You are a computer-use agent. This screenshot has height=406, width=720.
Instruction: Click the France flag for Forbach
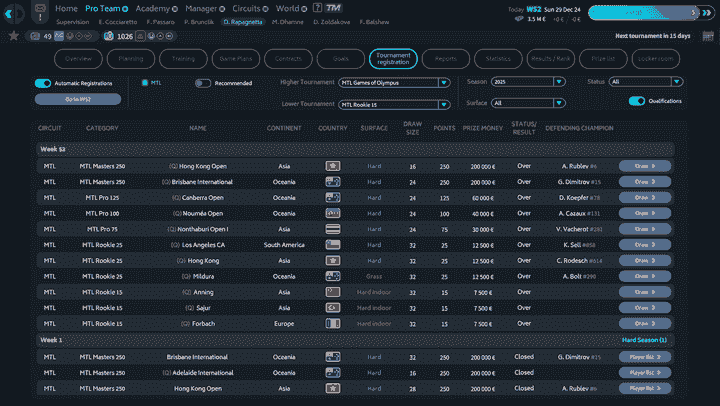click(333, 323)
